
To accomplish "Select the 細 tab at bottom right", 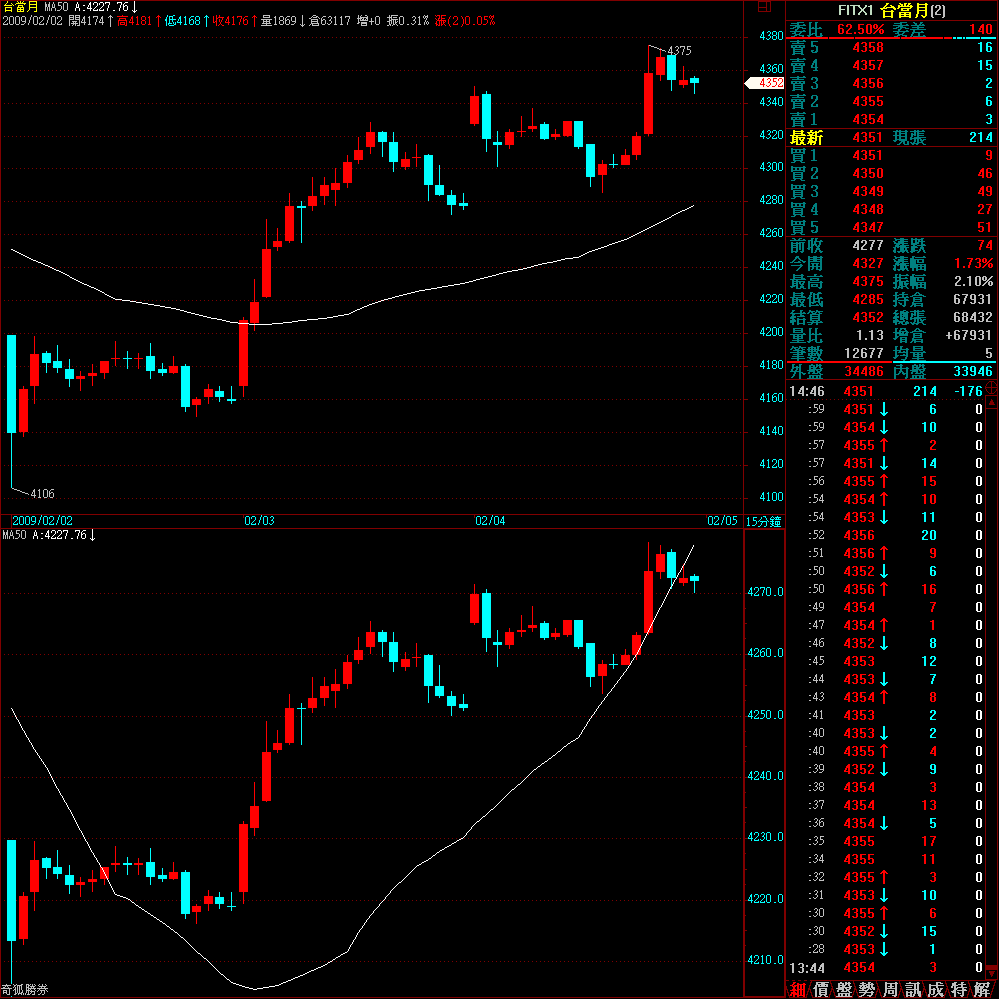I will point(798,989).
